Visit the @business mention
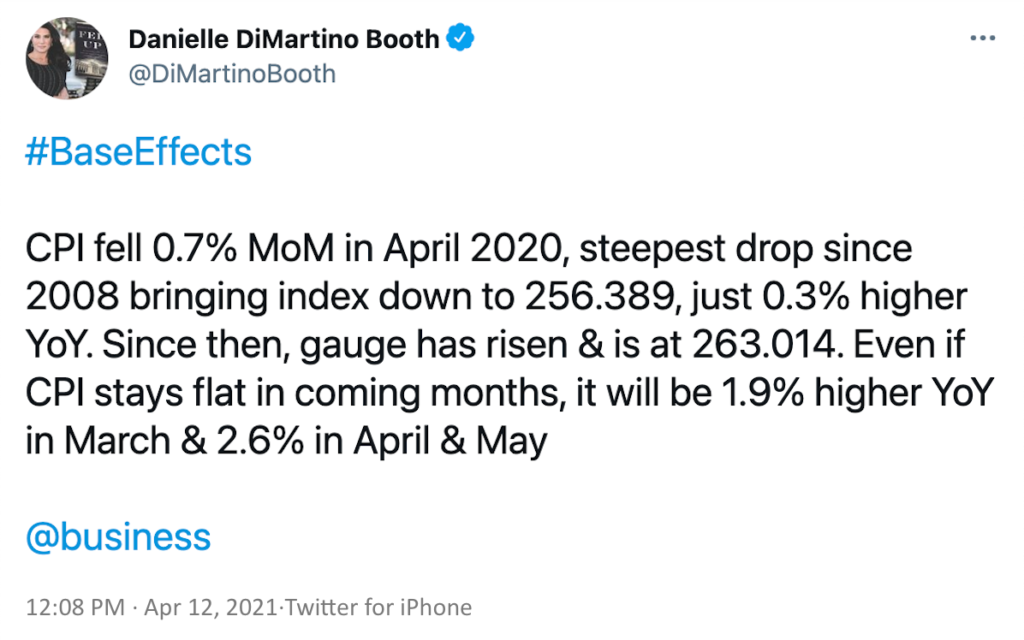Image resolution: width=1024 pixels, height=640 pixels. point(118,537)
